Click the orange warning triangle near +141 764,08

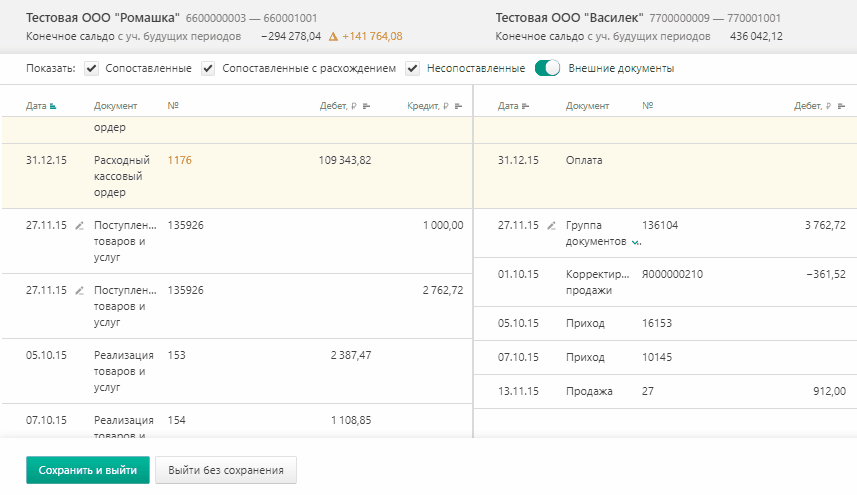333,37
